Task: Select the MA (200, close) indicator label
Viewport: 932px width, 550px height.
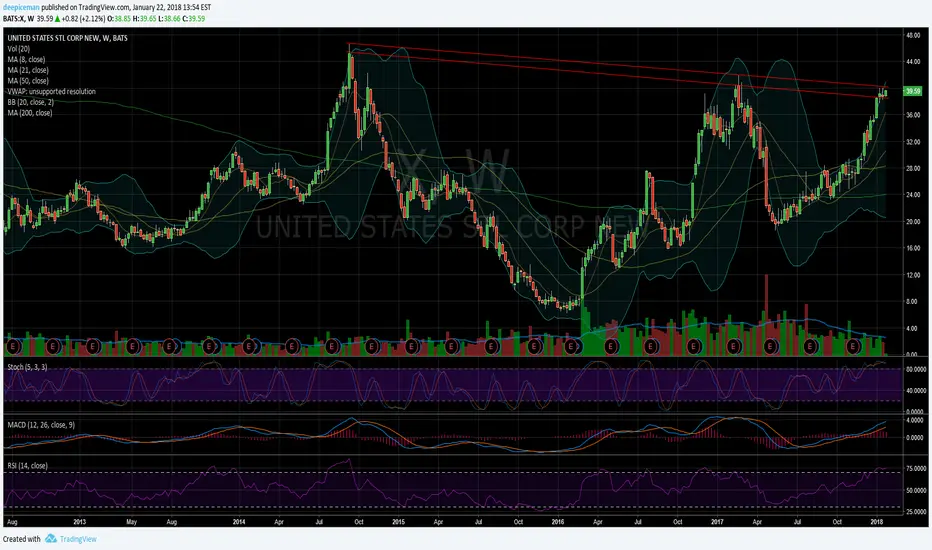Action: [x=30, y=113]
